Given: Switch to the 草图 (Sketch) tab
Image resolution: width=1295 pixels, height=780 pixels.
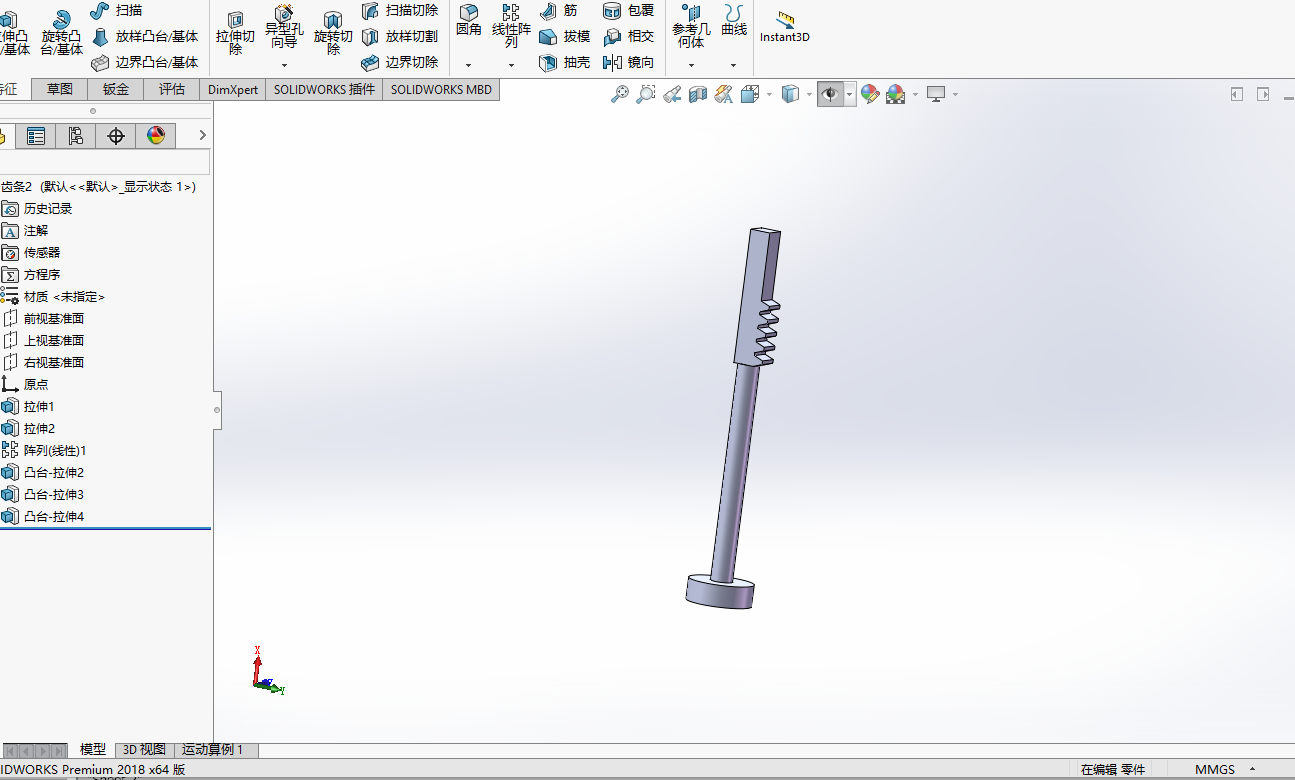Looking at the screenshot, I should coord(60,89).
